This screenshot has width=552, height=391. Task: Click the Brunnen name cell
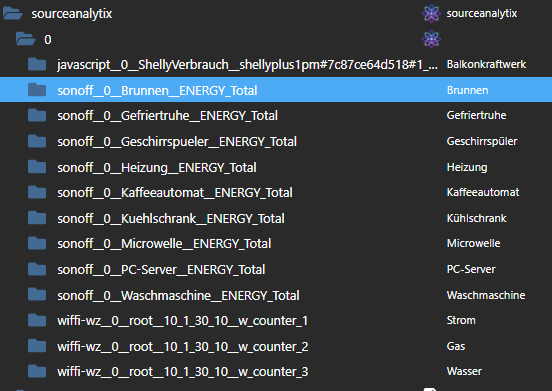pos(467,90)
